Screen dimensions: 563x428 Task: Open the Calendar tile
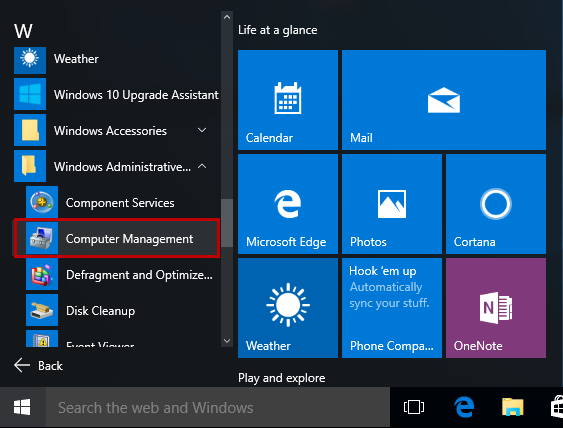click(x=288, y=100)
